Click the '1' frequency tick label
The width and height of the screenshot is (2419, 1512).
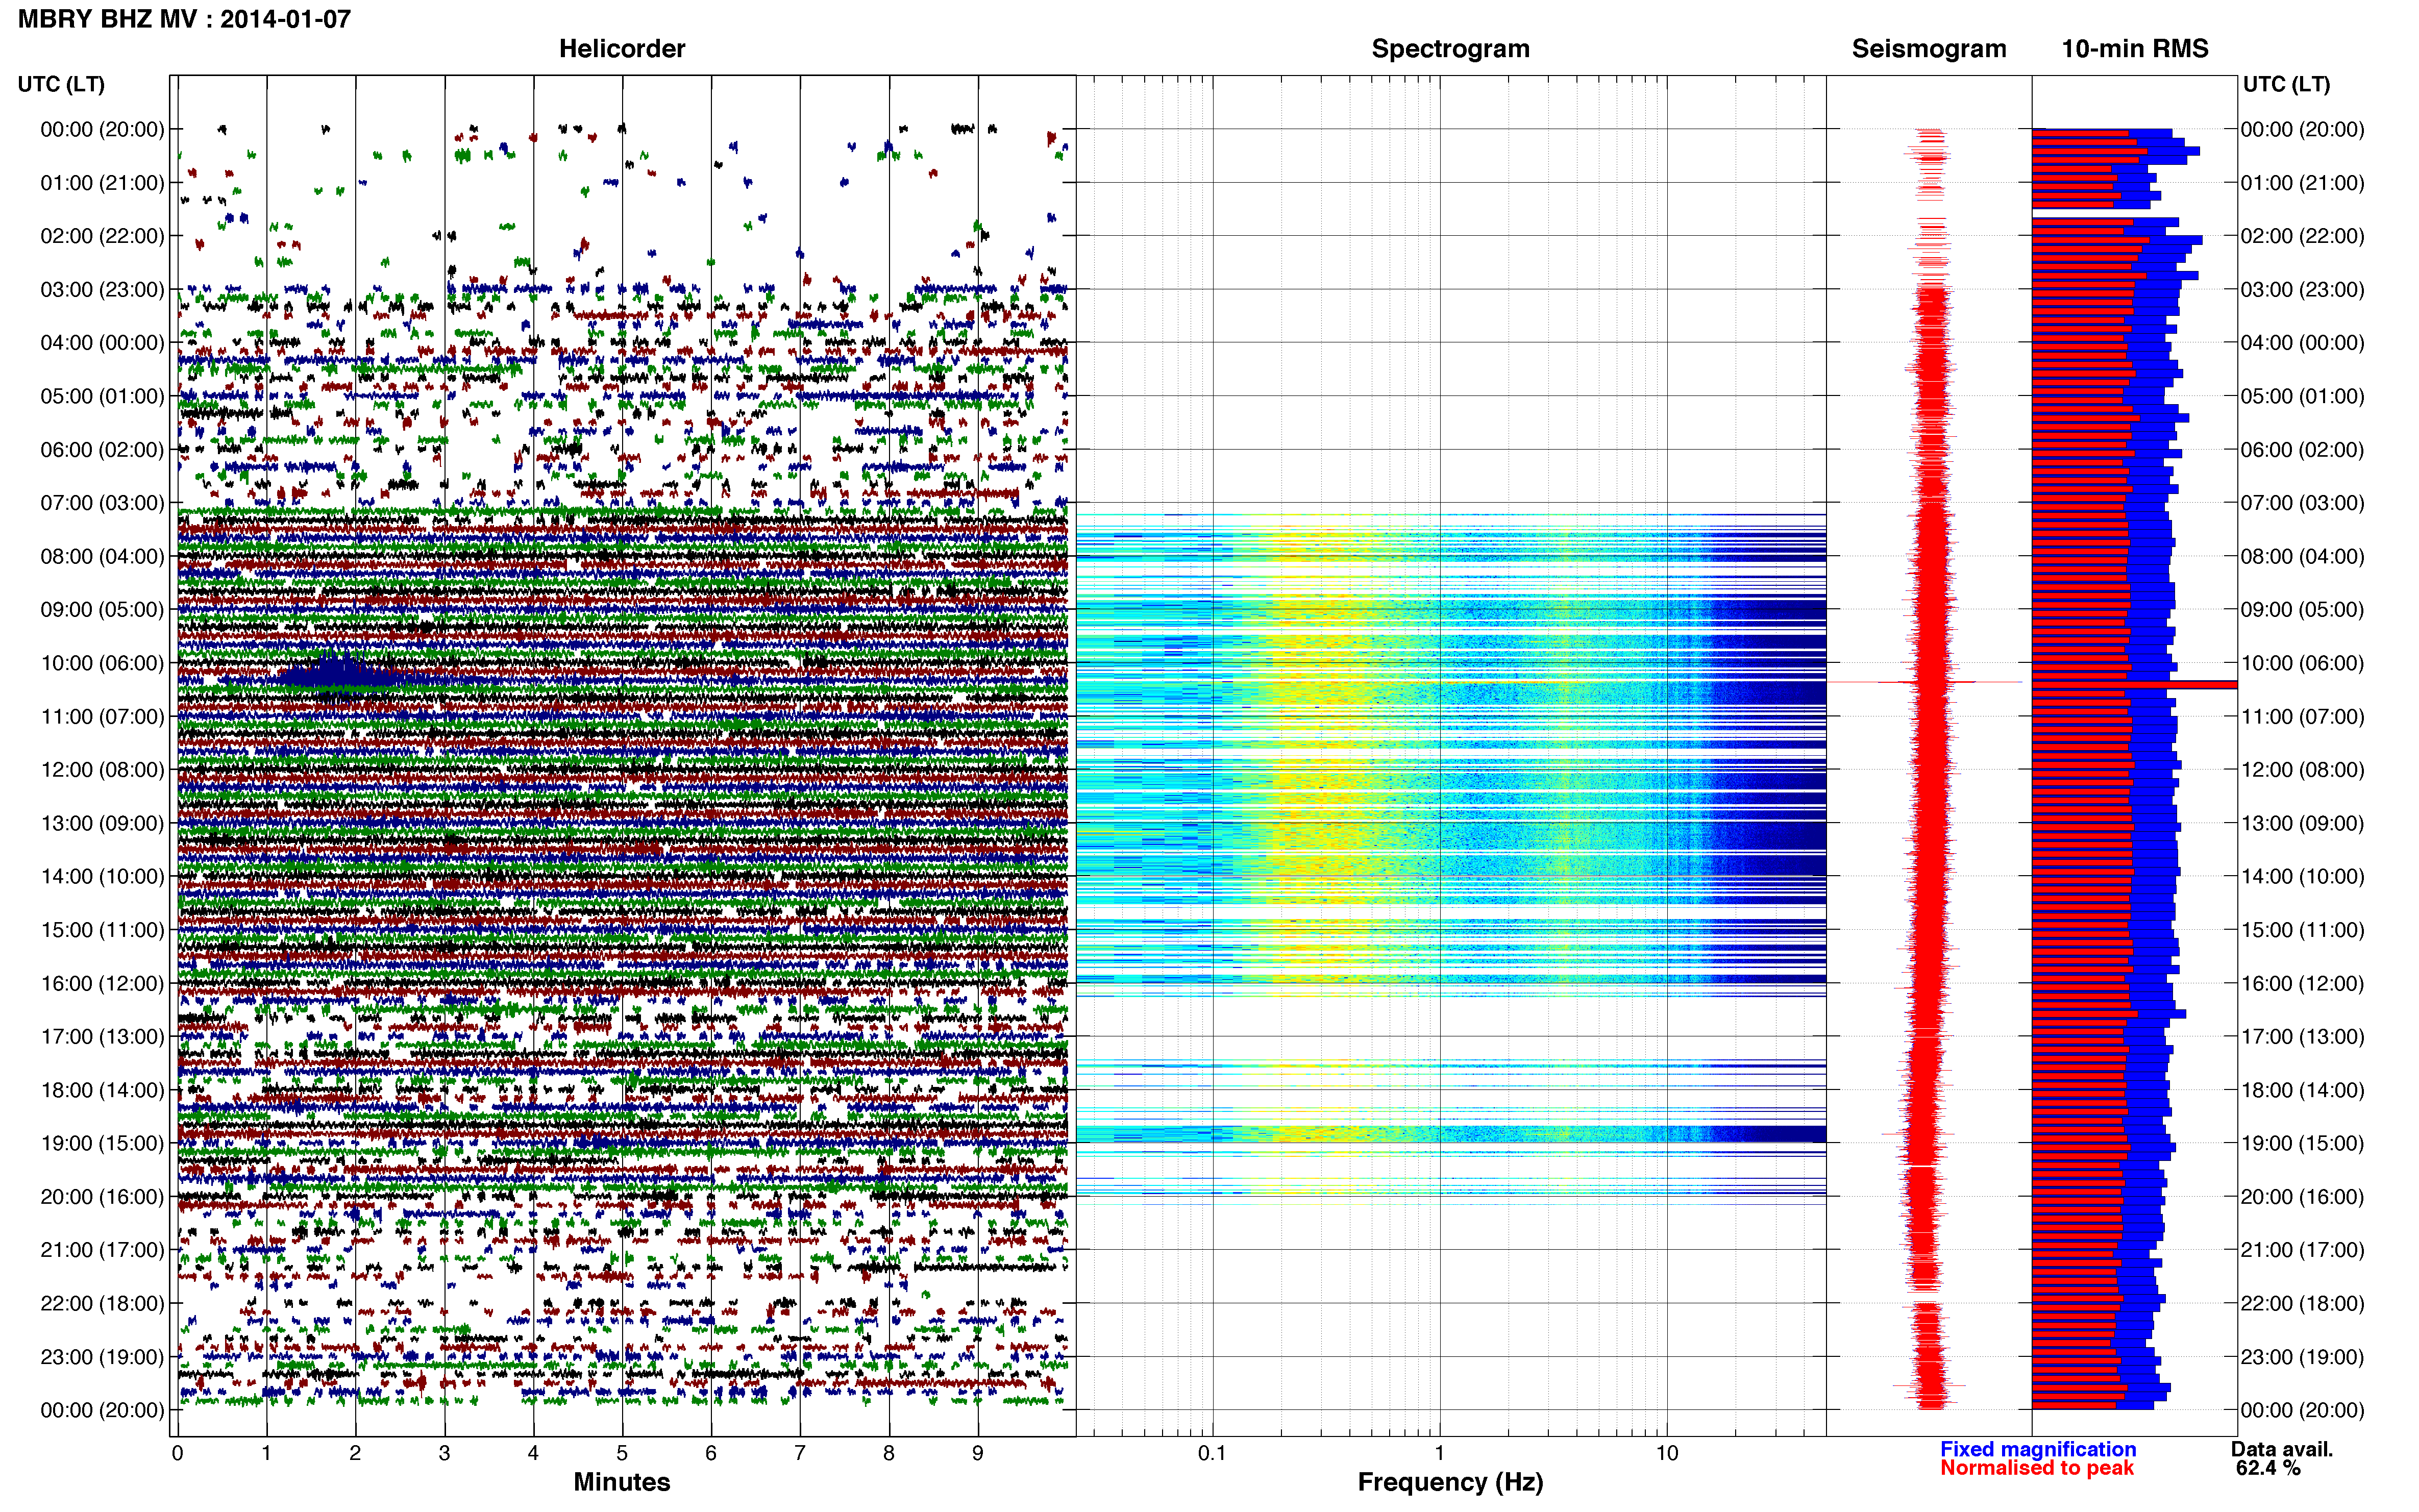tap(1439, 1453)
